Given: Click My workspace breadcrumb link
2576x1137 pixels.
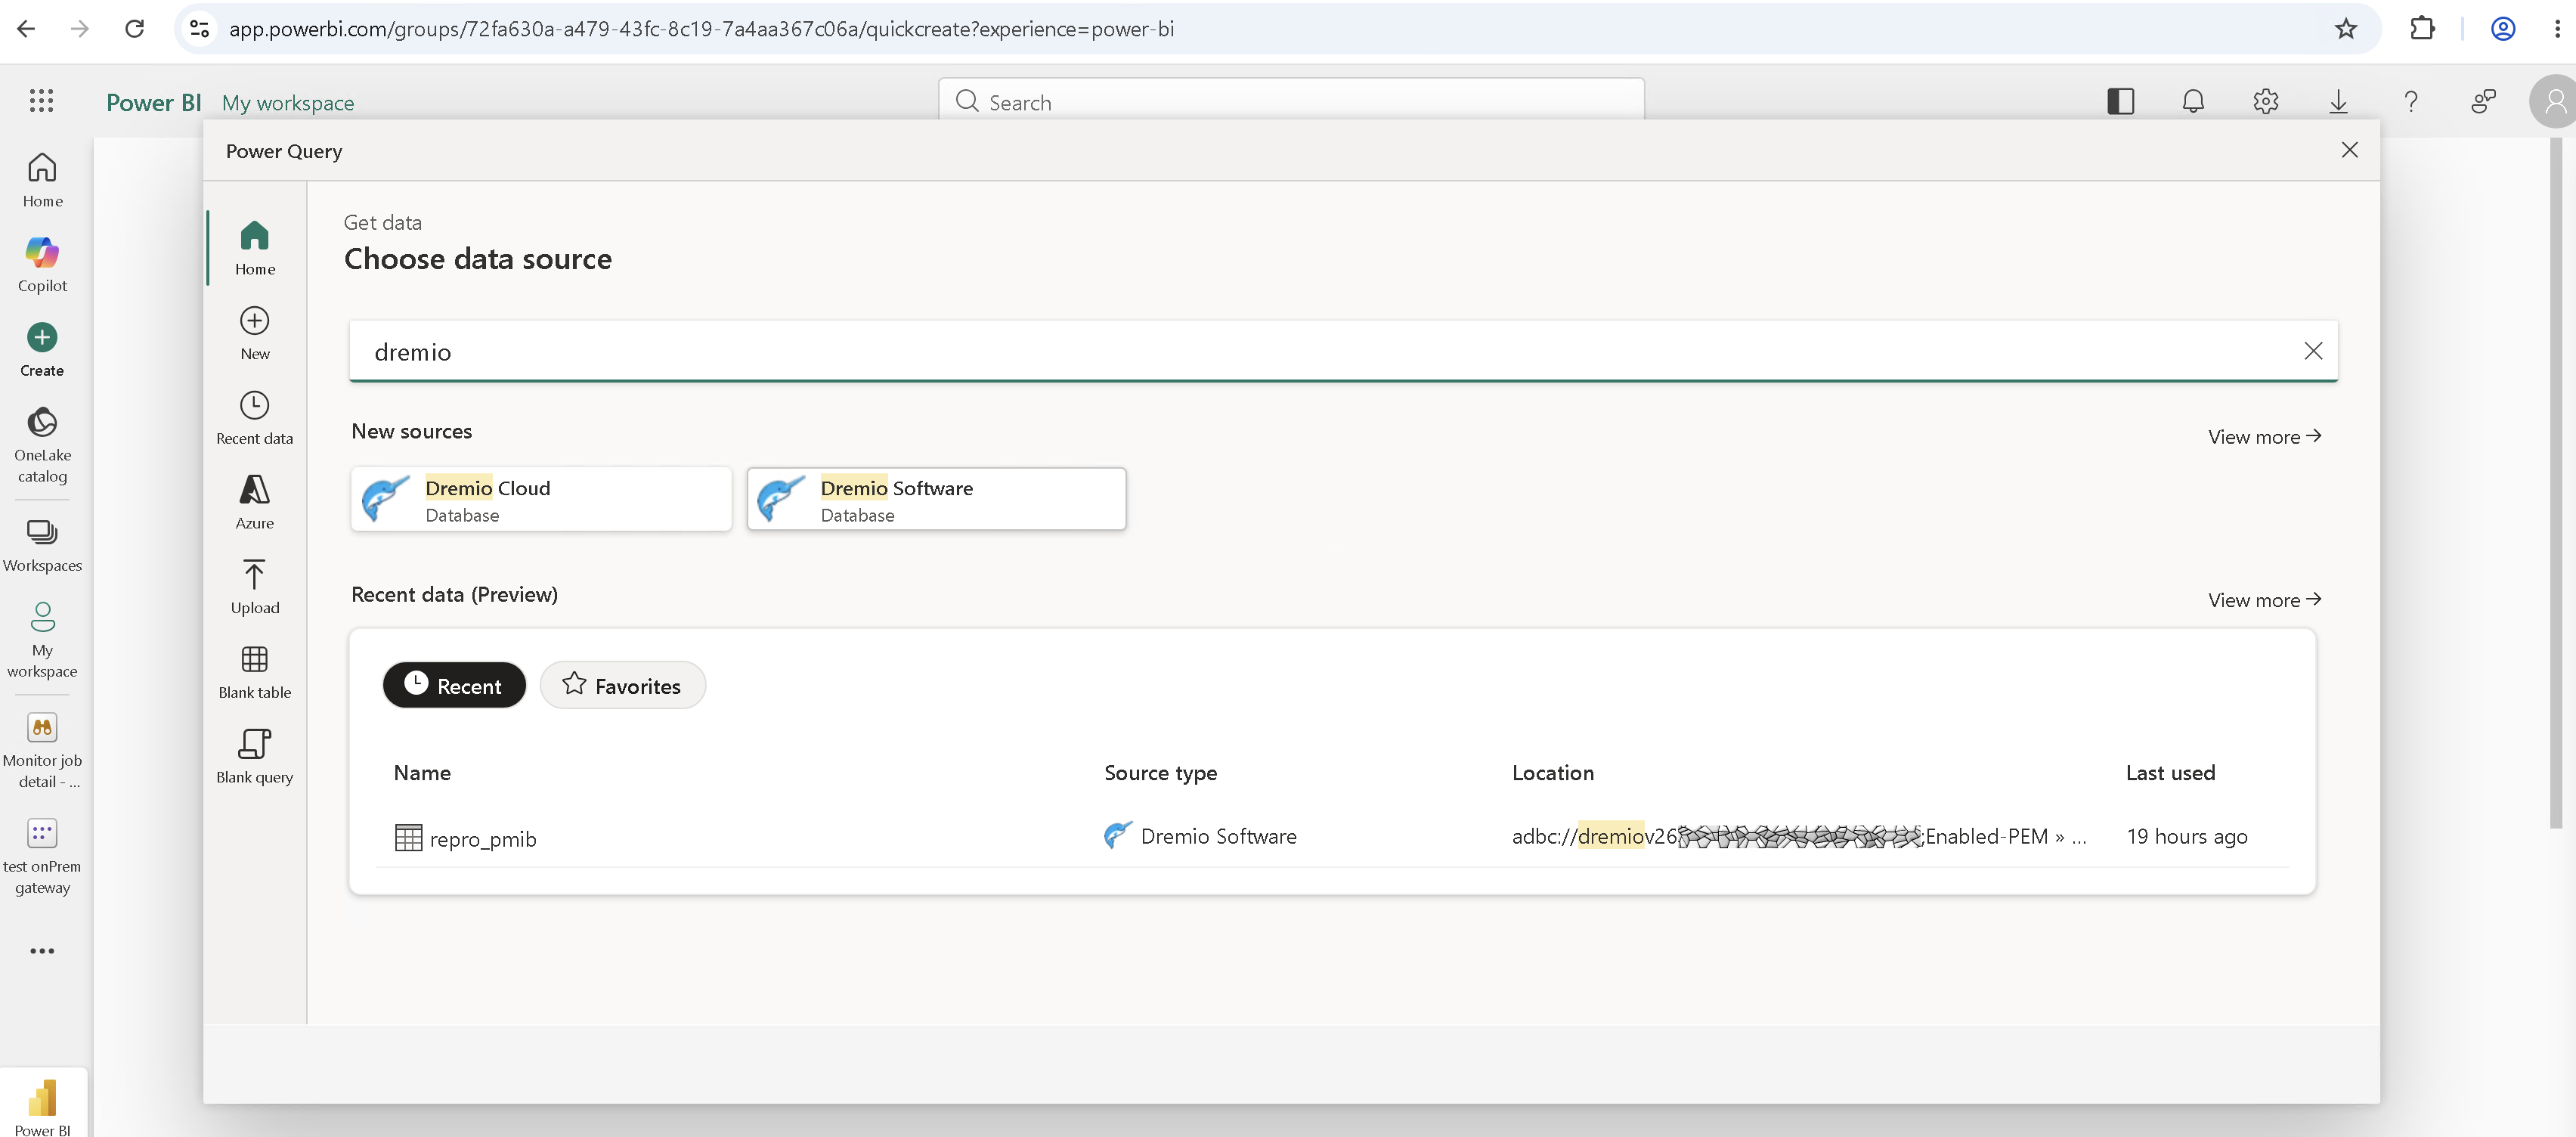Looking at the screenshot, I should [x=288, y=103].
